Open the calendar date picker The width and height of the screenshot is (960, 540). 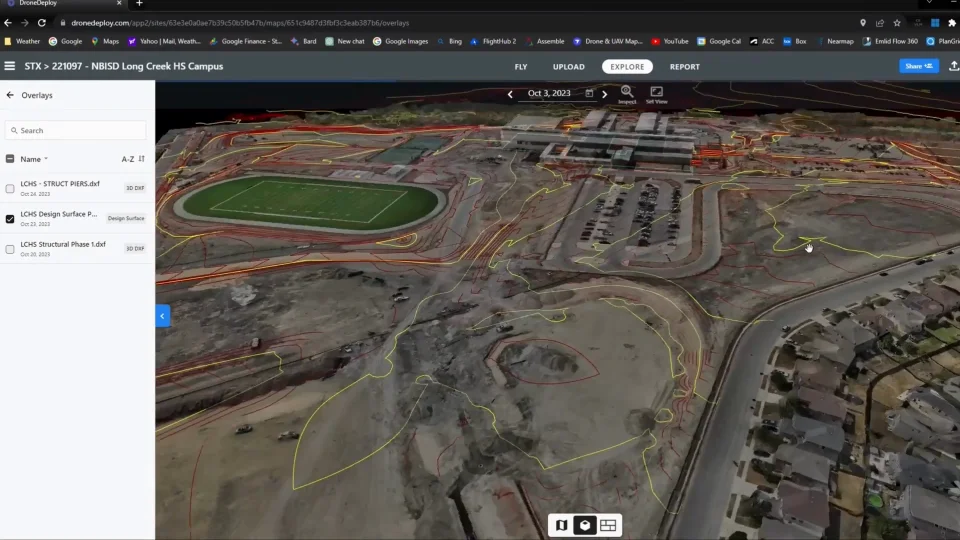pyautogui.click(x=589, y=93)
